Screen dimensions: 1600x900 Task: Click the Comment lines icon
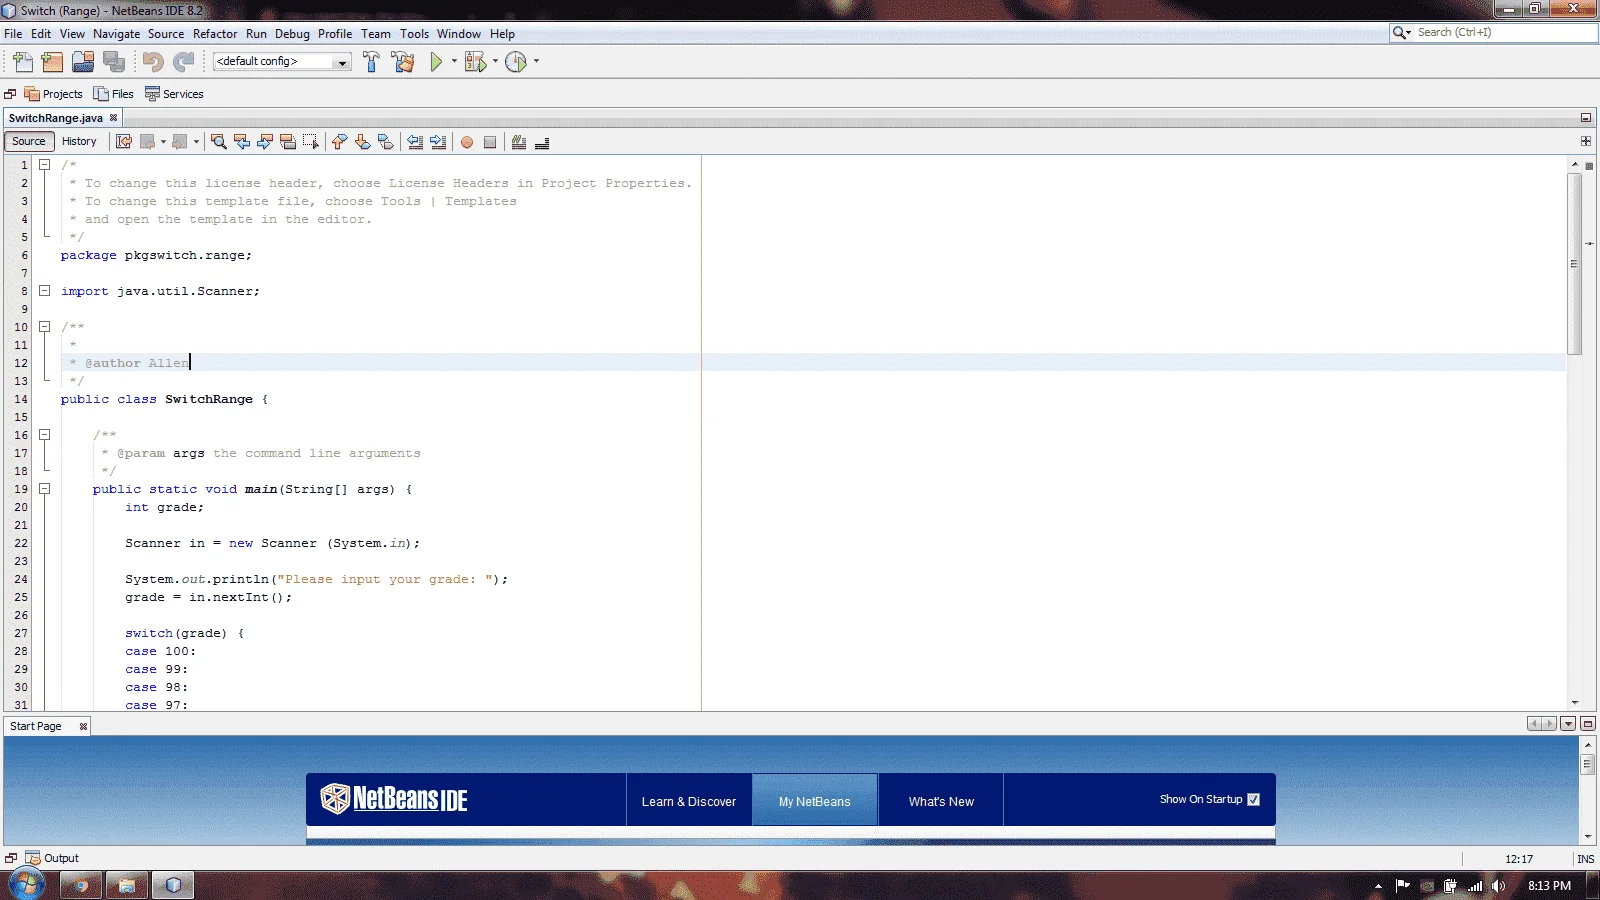click(519, 142)
